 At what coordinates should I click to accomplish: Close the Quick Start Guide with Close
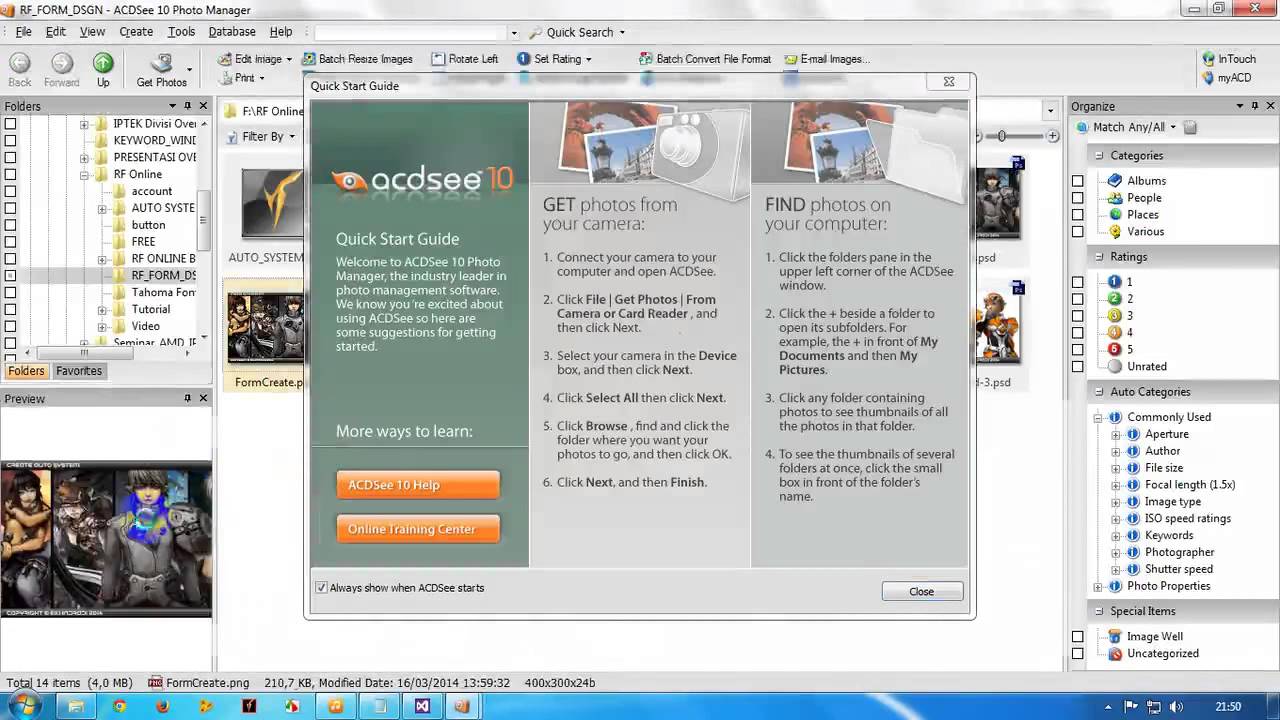click(922, 592)
